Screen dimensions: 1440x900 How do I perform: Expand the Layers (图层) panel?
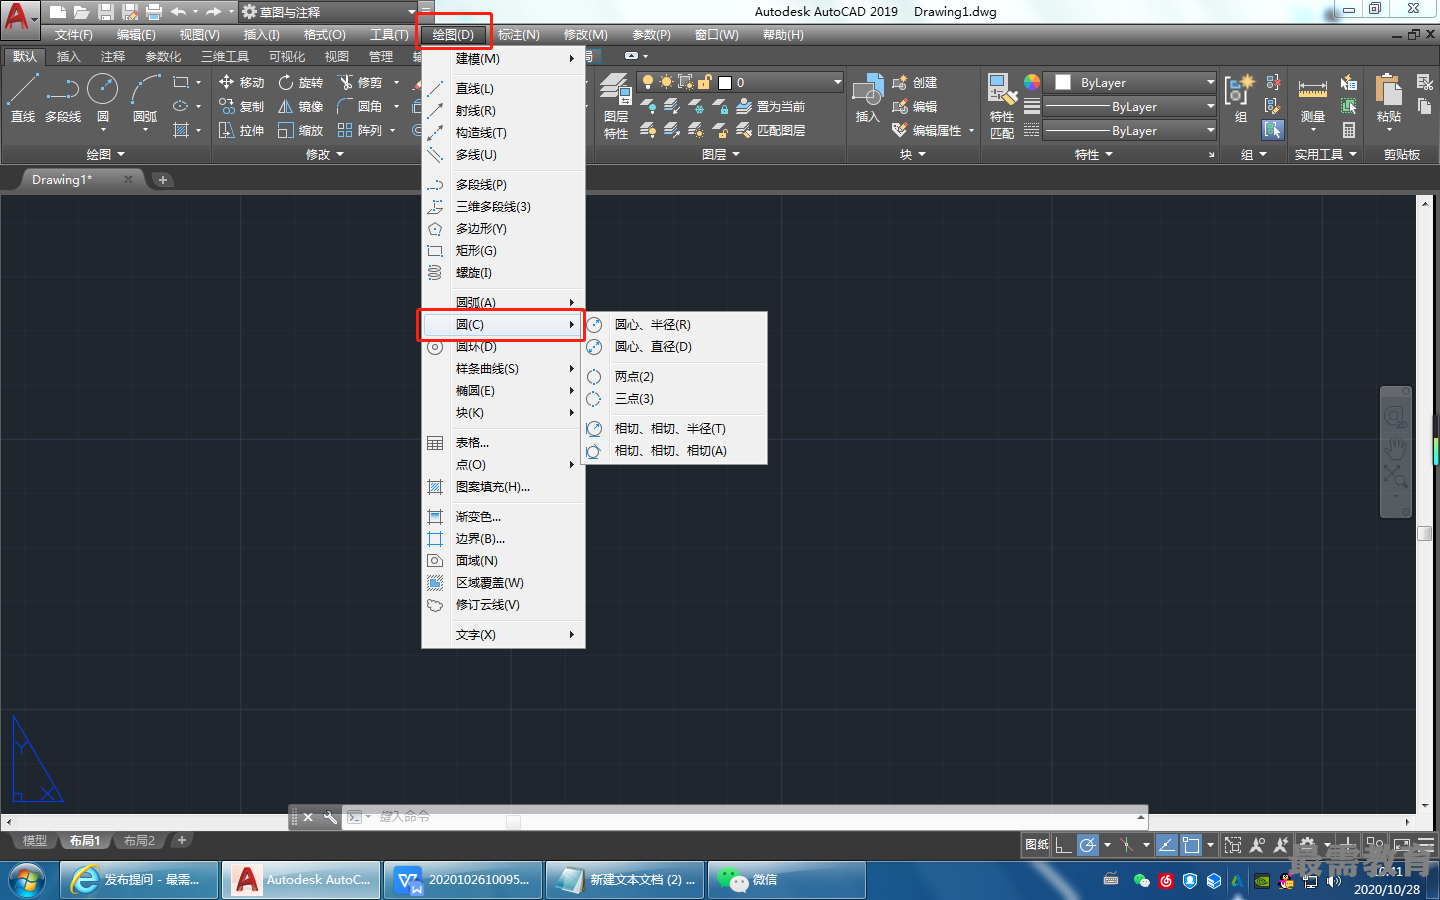pyautogui.click(x=720, y=154)
